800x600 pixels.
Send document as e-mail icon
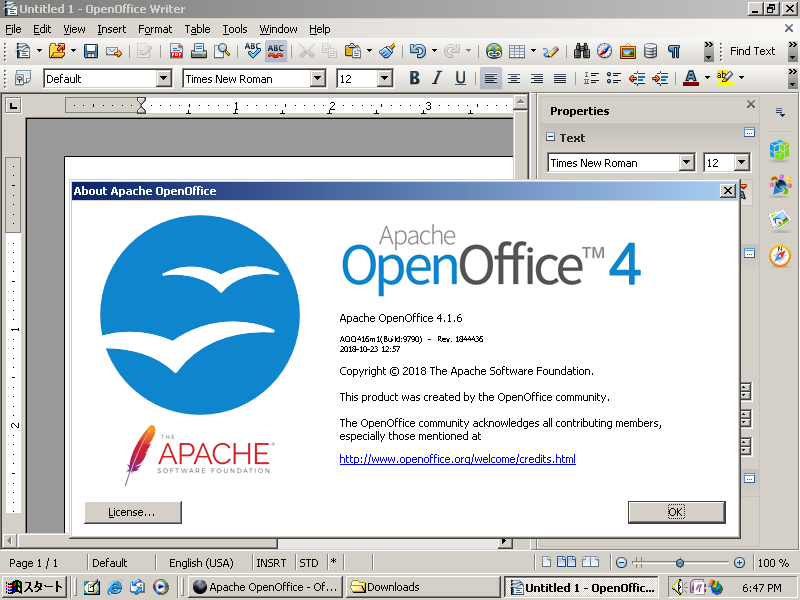[x=114, y=51]
